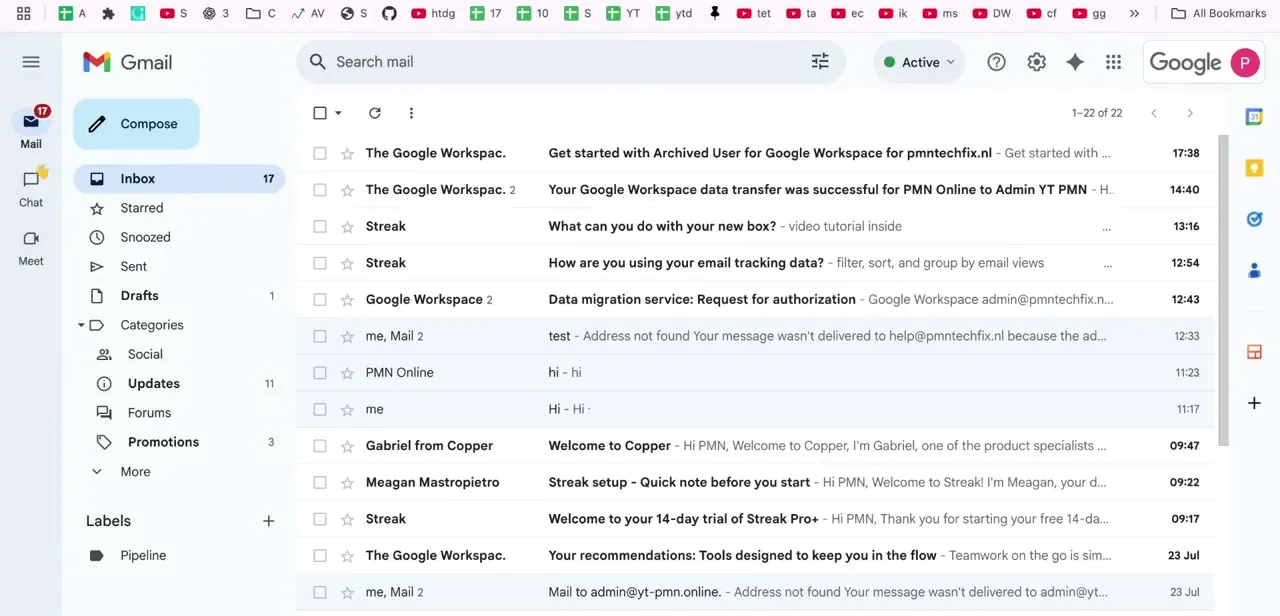
Task: Check the Your recommendations email checkbox
Action: click(x=320, y=555)
